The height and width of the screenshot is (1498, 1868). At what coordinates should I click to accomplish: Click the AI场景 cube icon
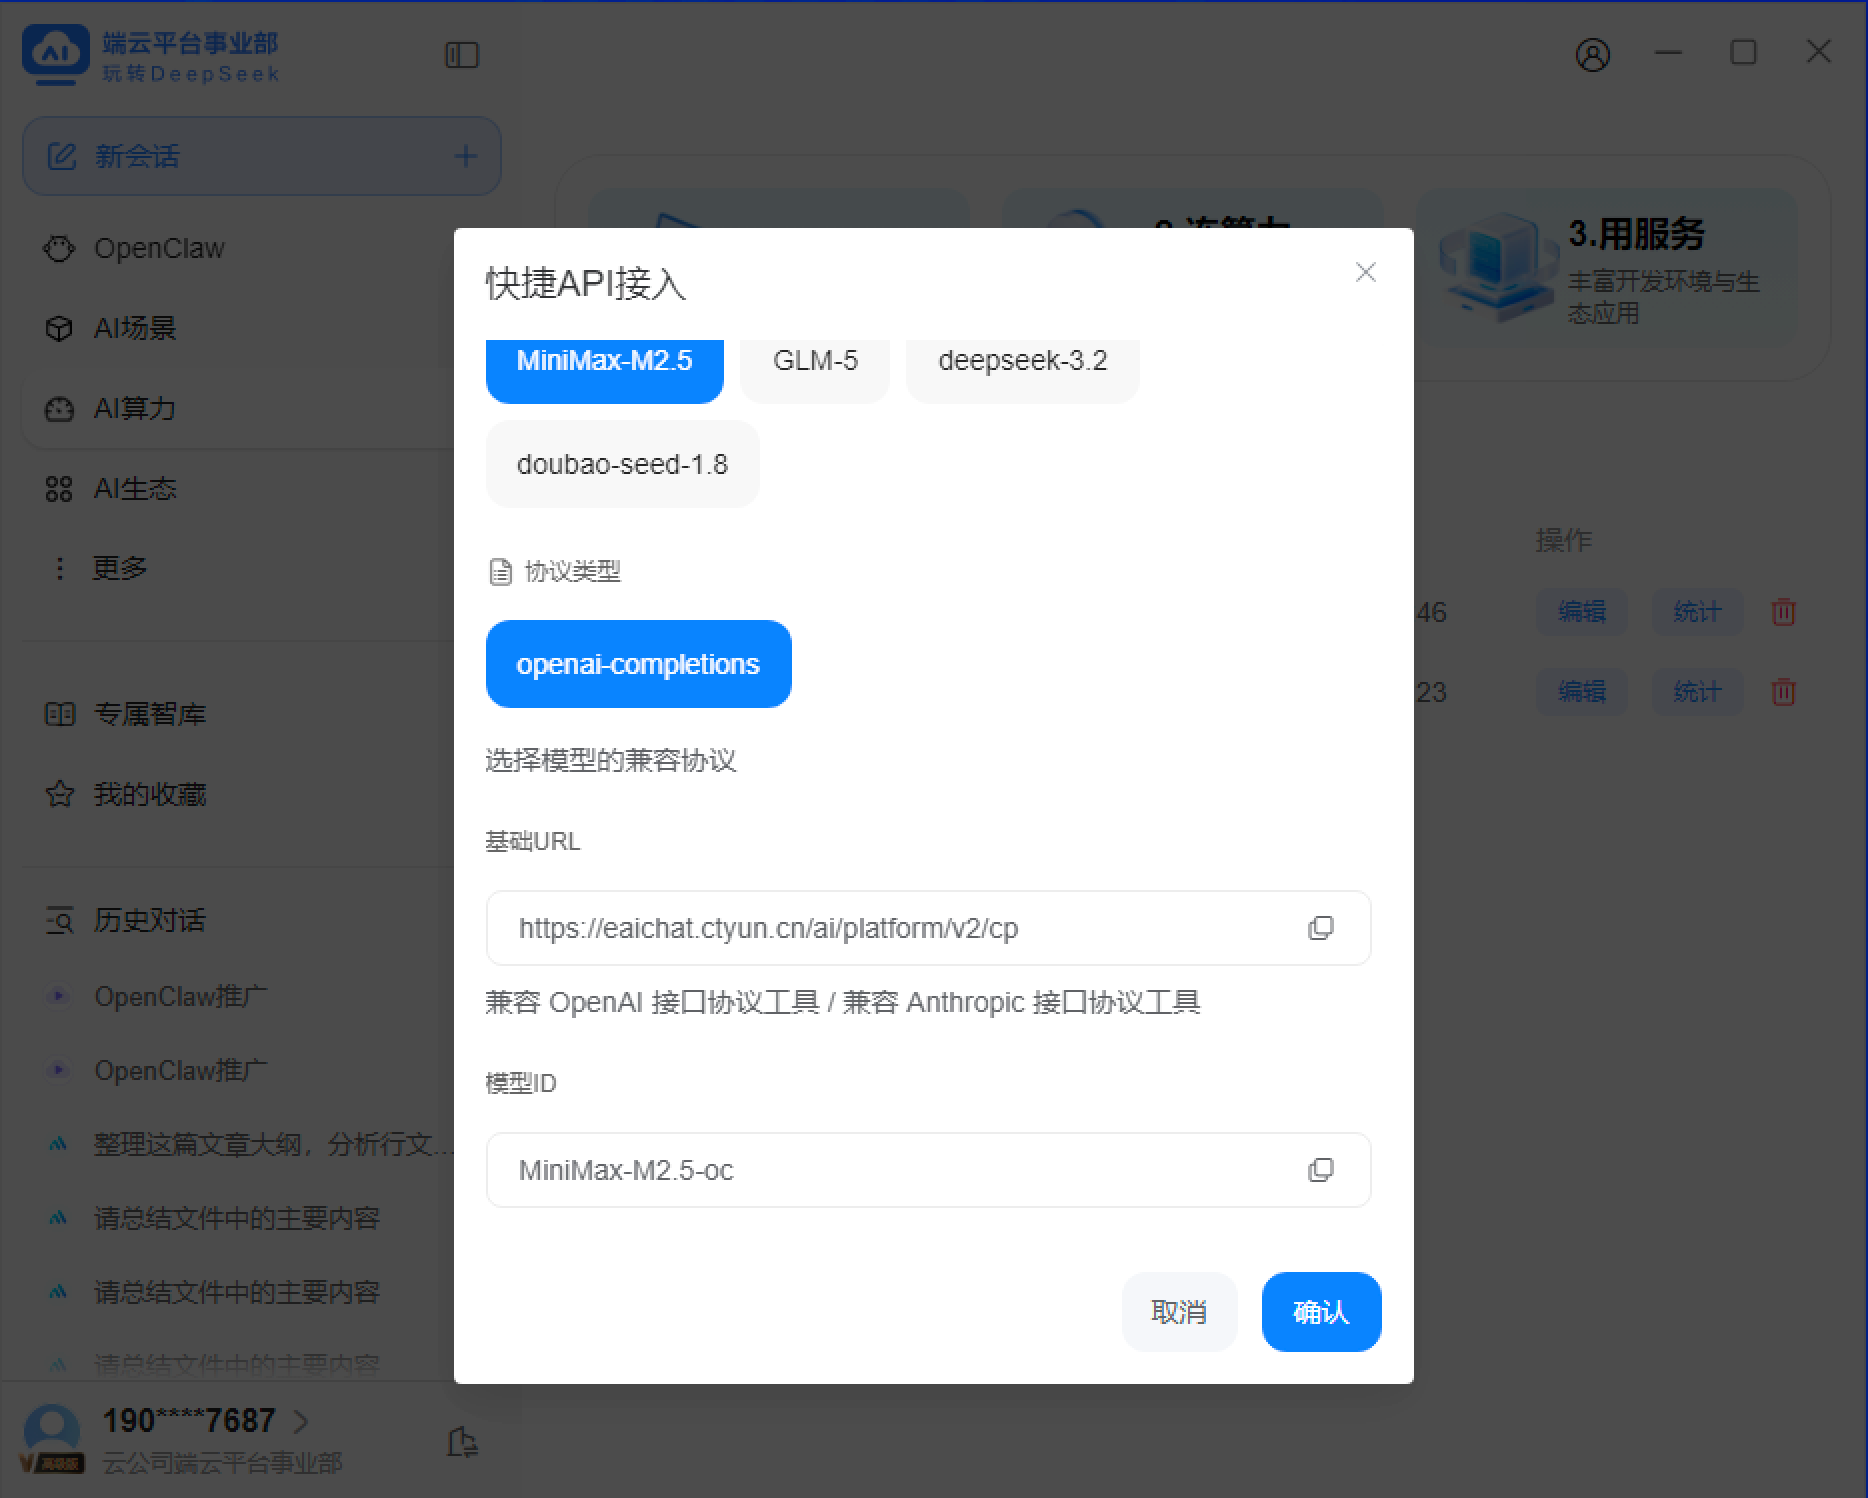59,328
